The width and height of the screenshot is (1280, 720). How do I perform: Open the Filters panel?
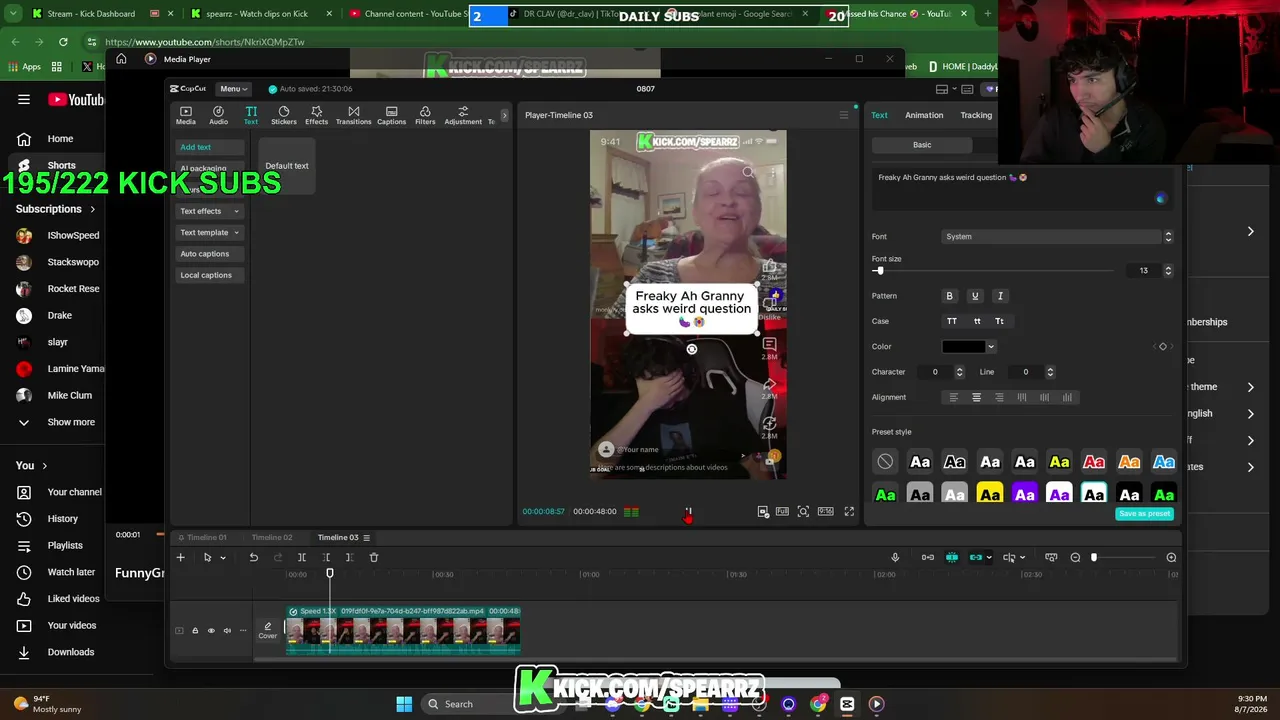pyautogui.click(x=425, y=115)
